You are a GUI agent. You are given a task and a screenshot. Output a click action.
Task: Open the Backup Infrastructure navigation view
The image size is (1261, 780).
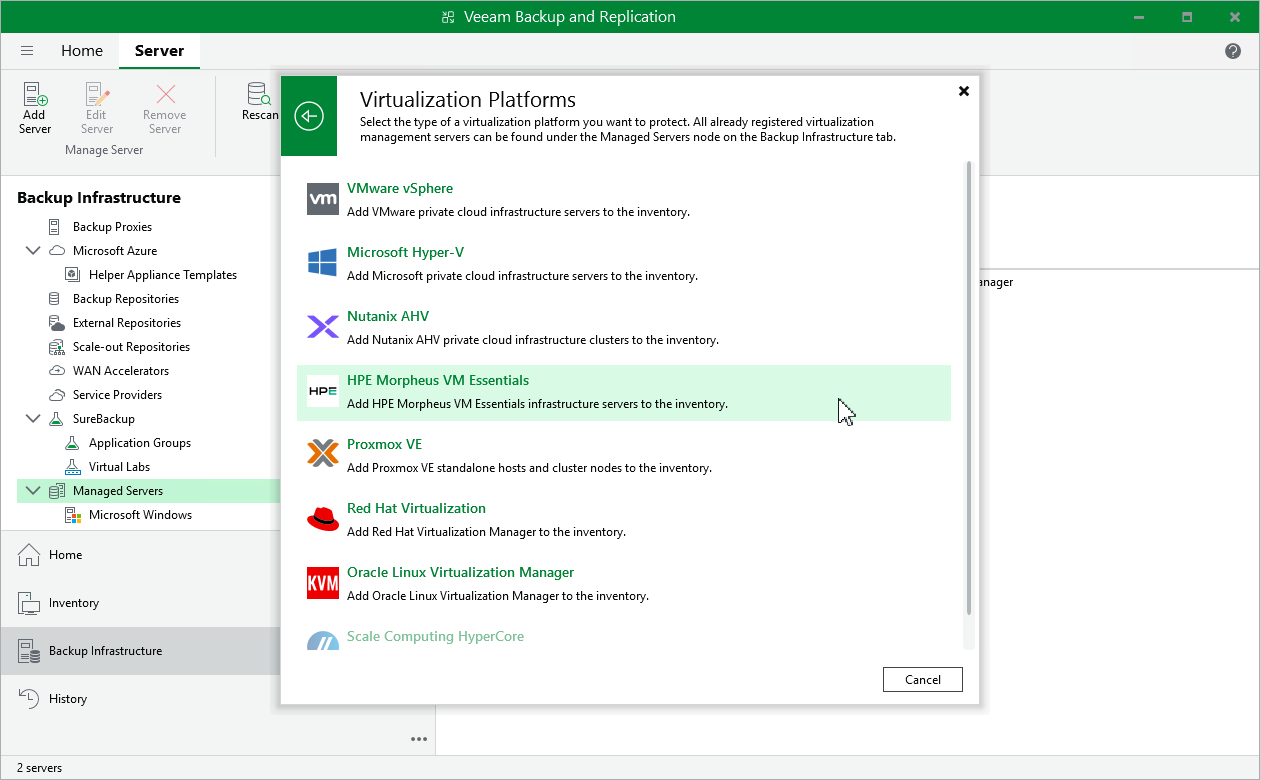(x=140, y=651)
